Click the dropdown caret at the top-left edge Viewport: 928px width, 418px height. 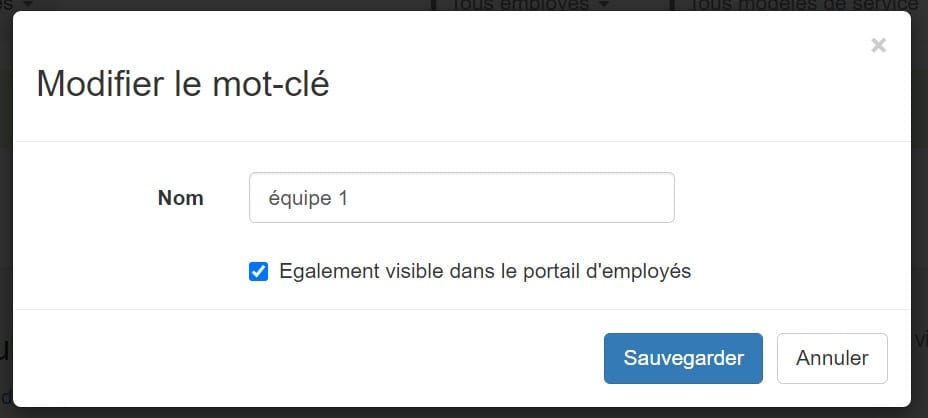click(25, 4)
